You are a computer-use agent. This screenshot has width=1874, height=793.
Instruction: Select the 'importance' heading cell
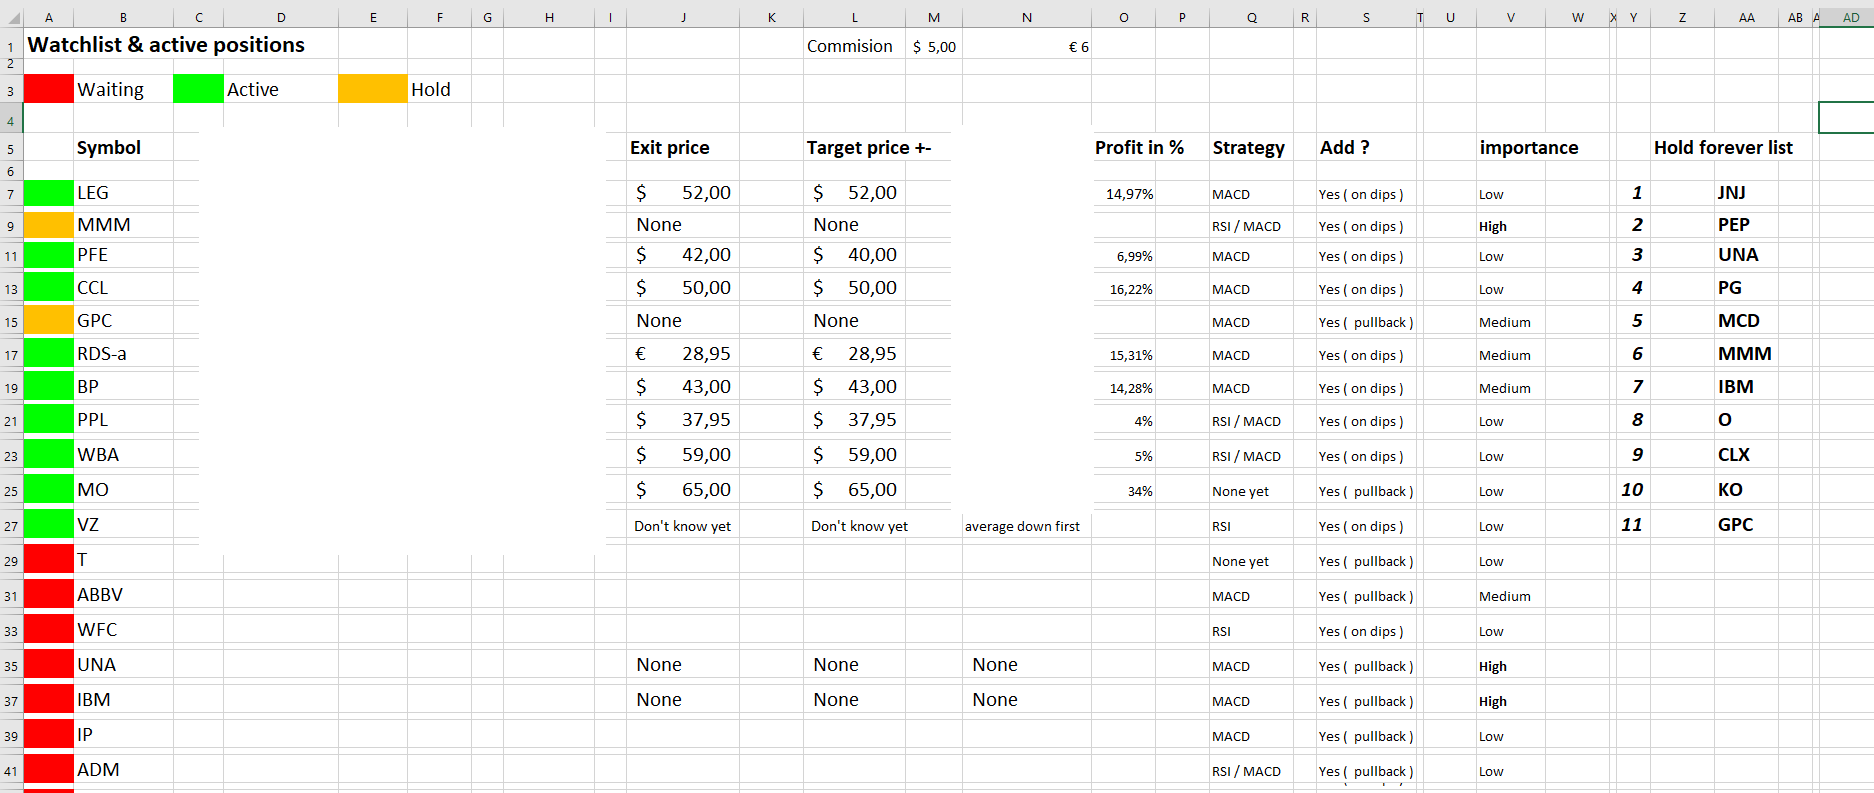click(1529, 147)
